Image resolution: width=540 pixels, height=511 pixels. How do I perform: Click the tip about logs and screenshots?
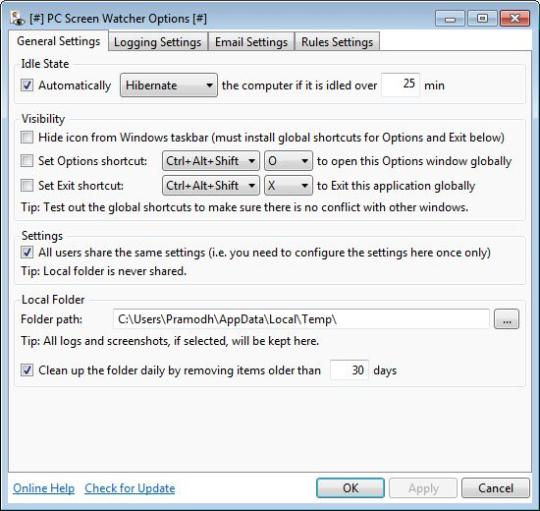170,341
